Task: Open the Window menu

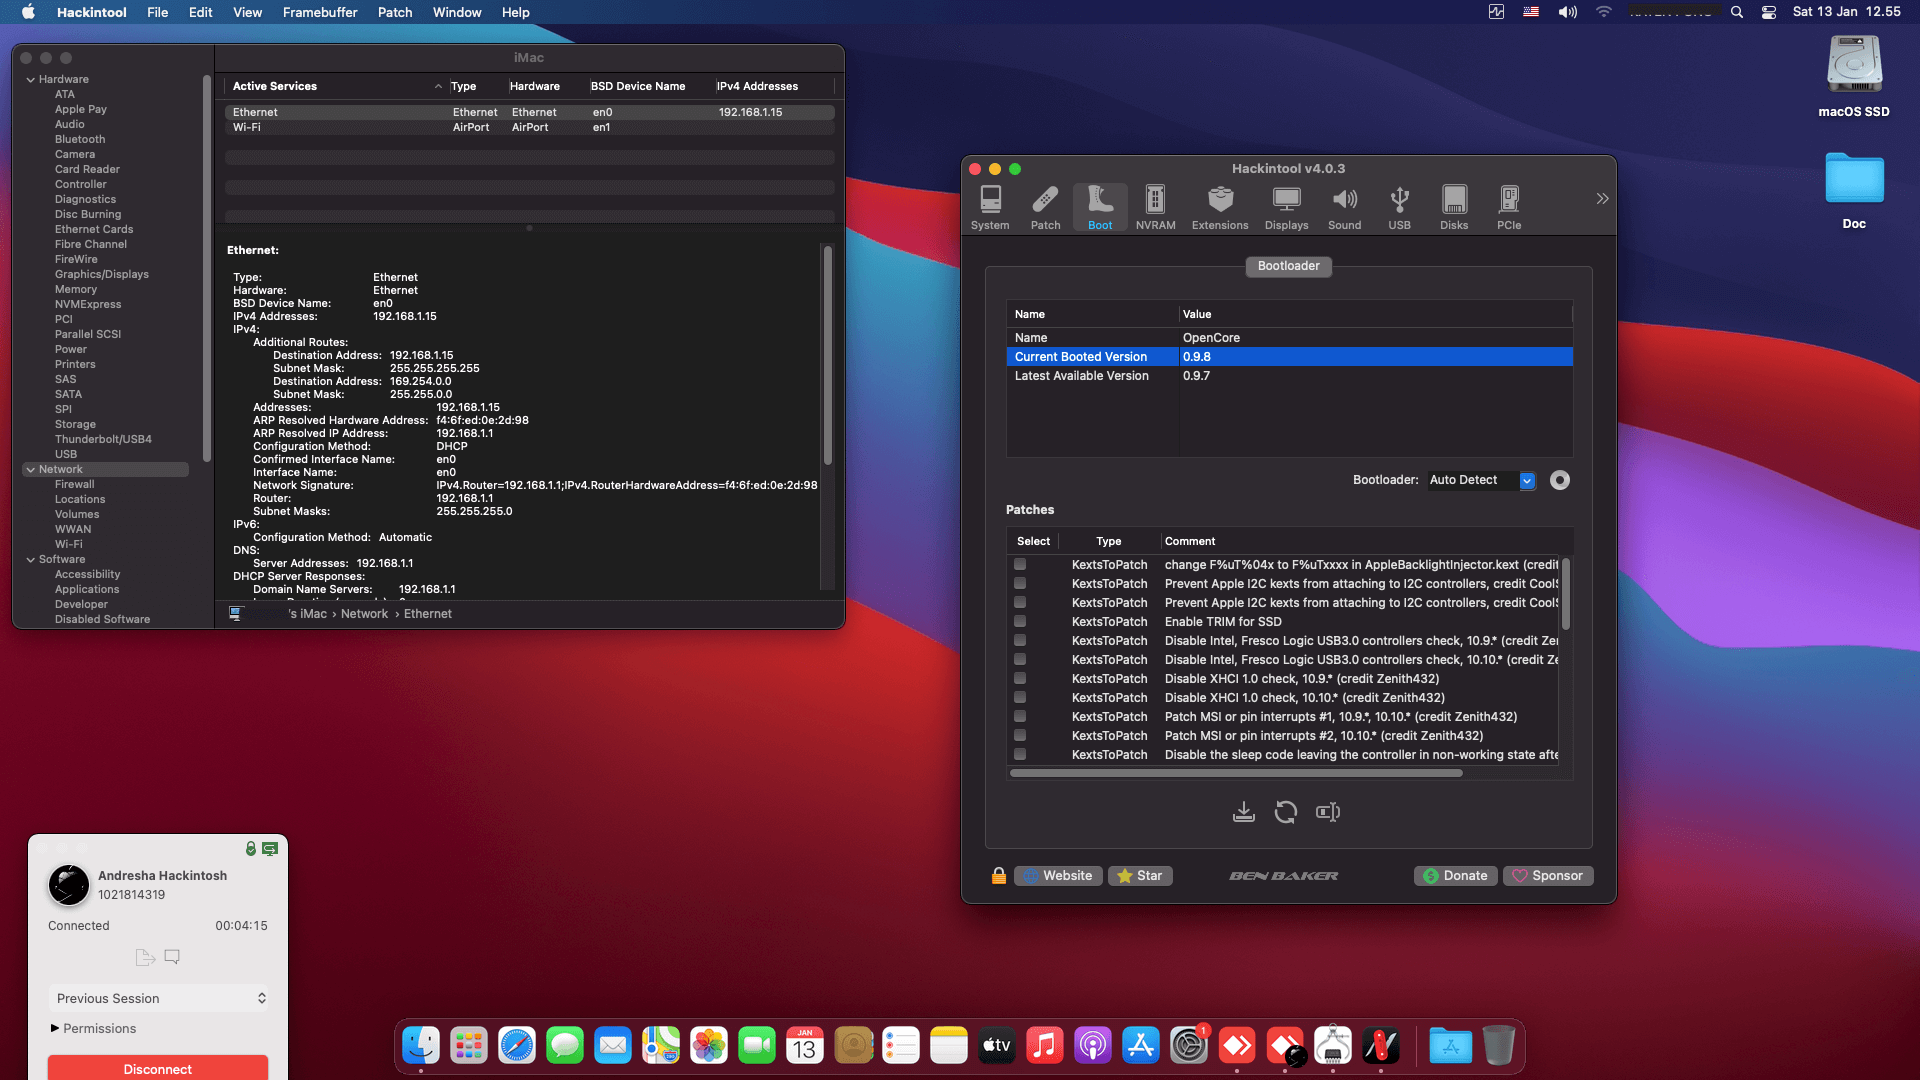Action: pos(457,12)
